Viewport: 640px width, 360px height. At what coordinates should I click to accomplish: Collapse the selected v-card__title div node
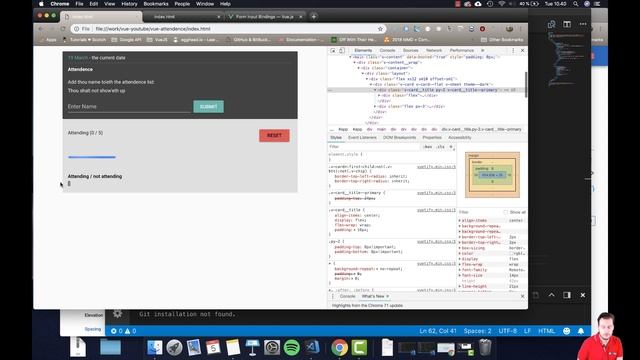(375, 90)
